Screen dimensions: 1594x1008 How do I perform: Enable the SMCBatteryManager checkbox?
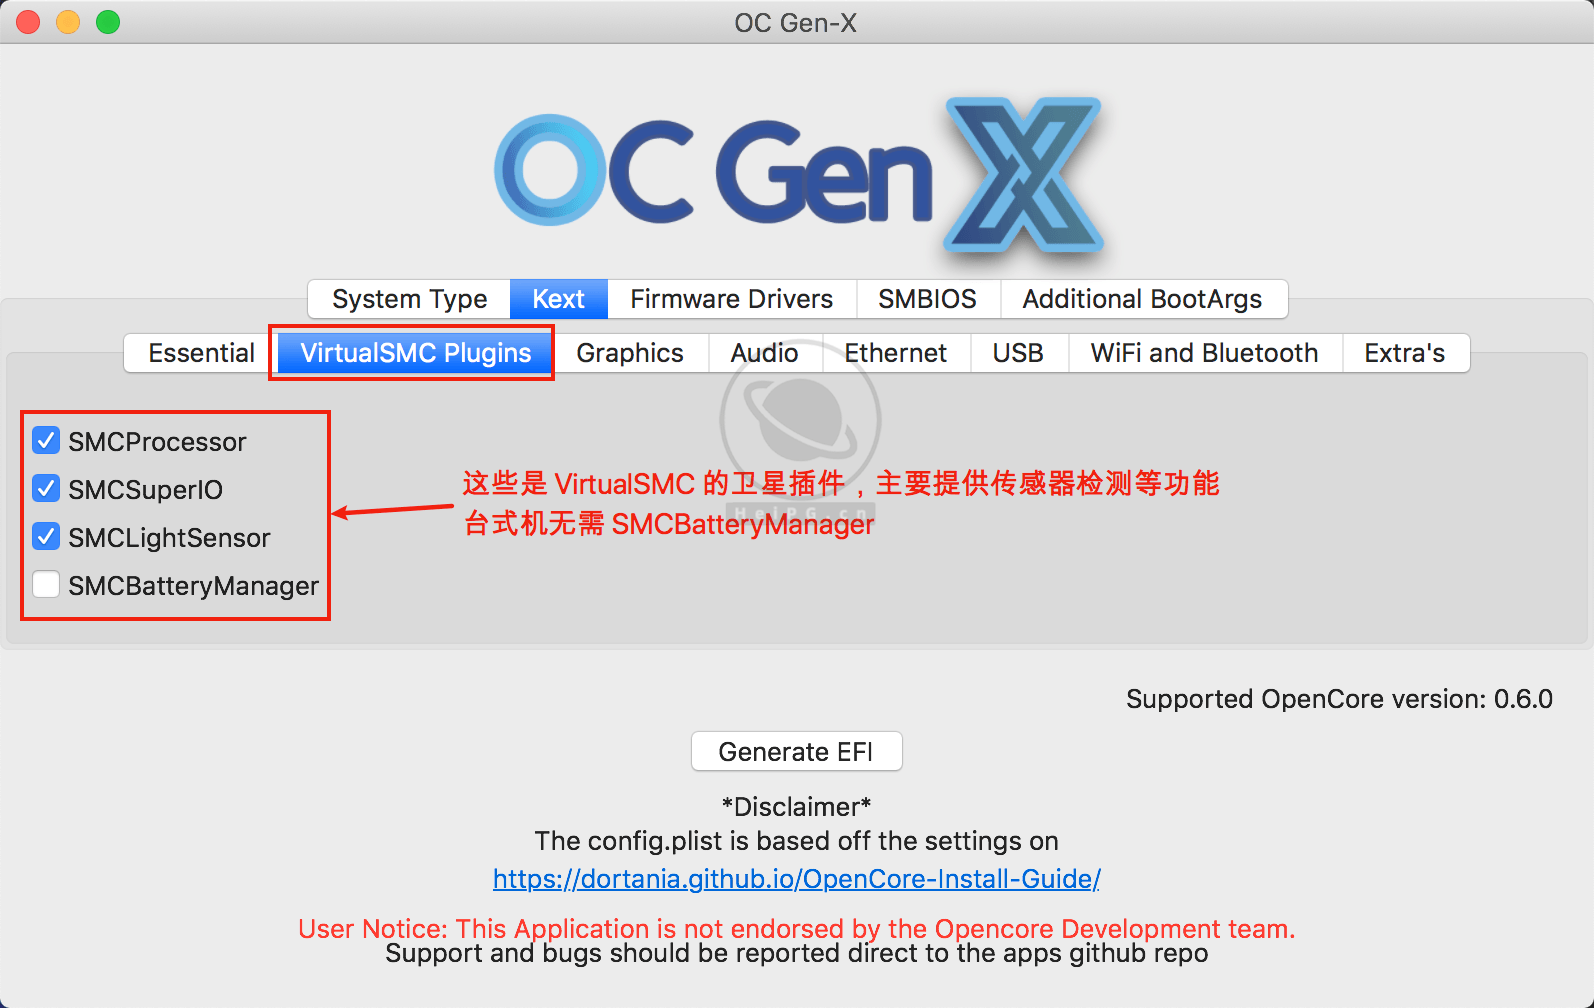coord(46,585)
